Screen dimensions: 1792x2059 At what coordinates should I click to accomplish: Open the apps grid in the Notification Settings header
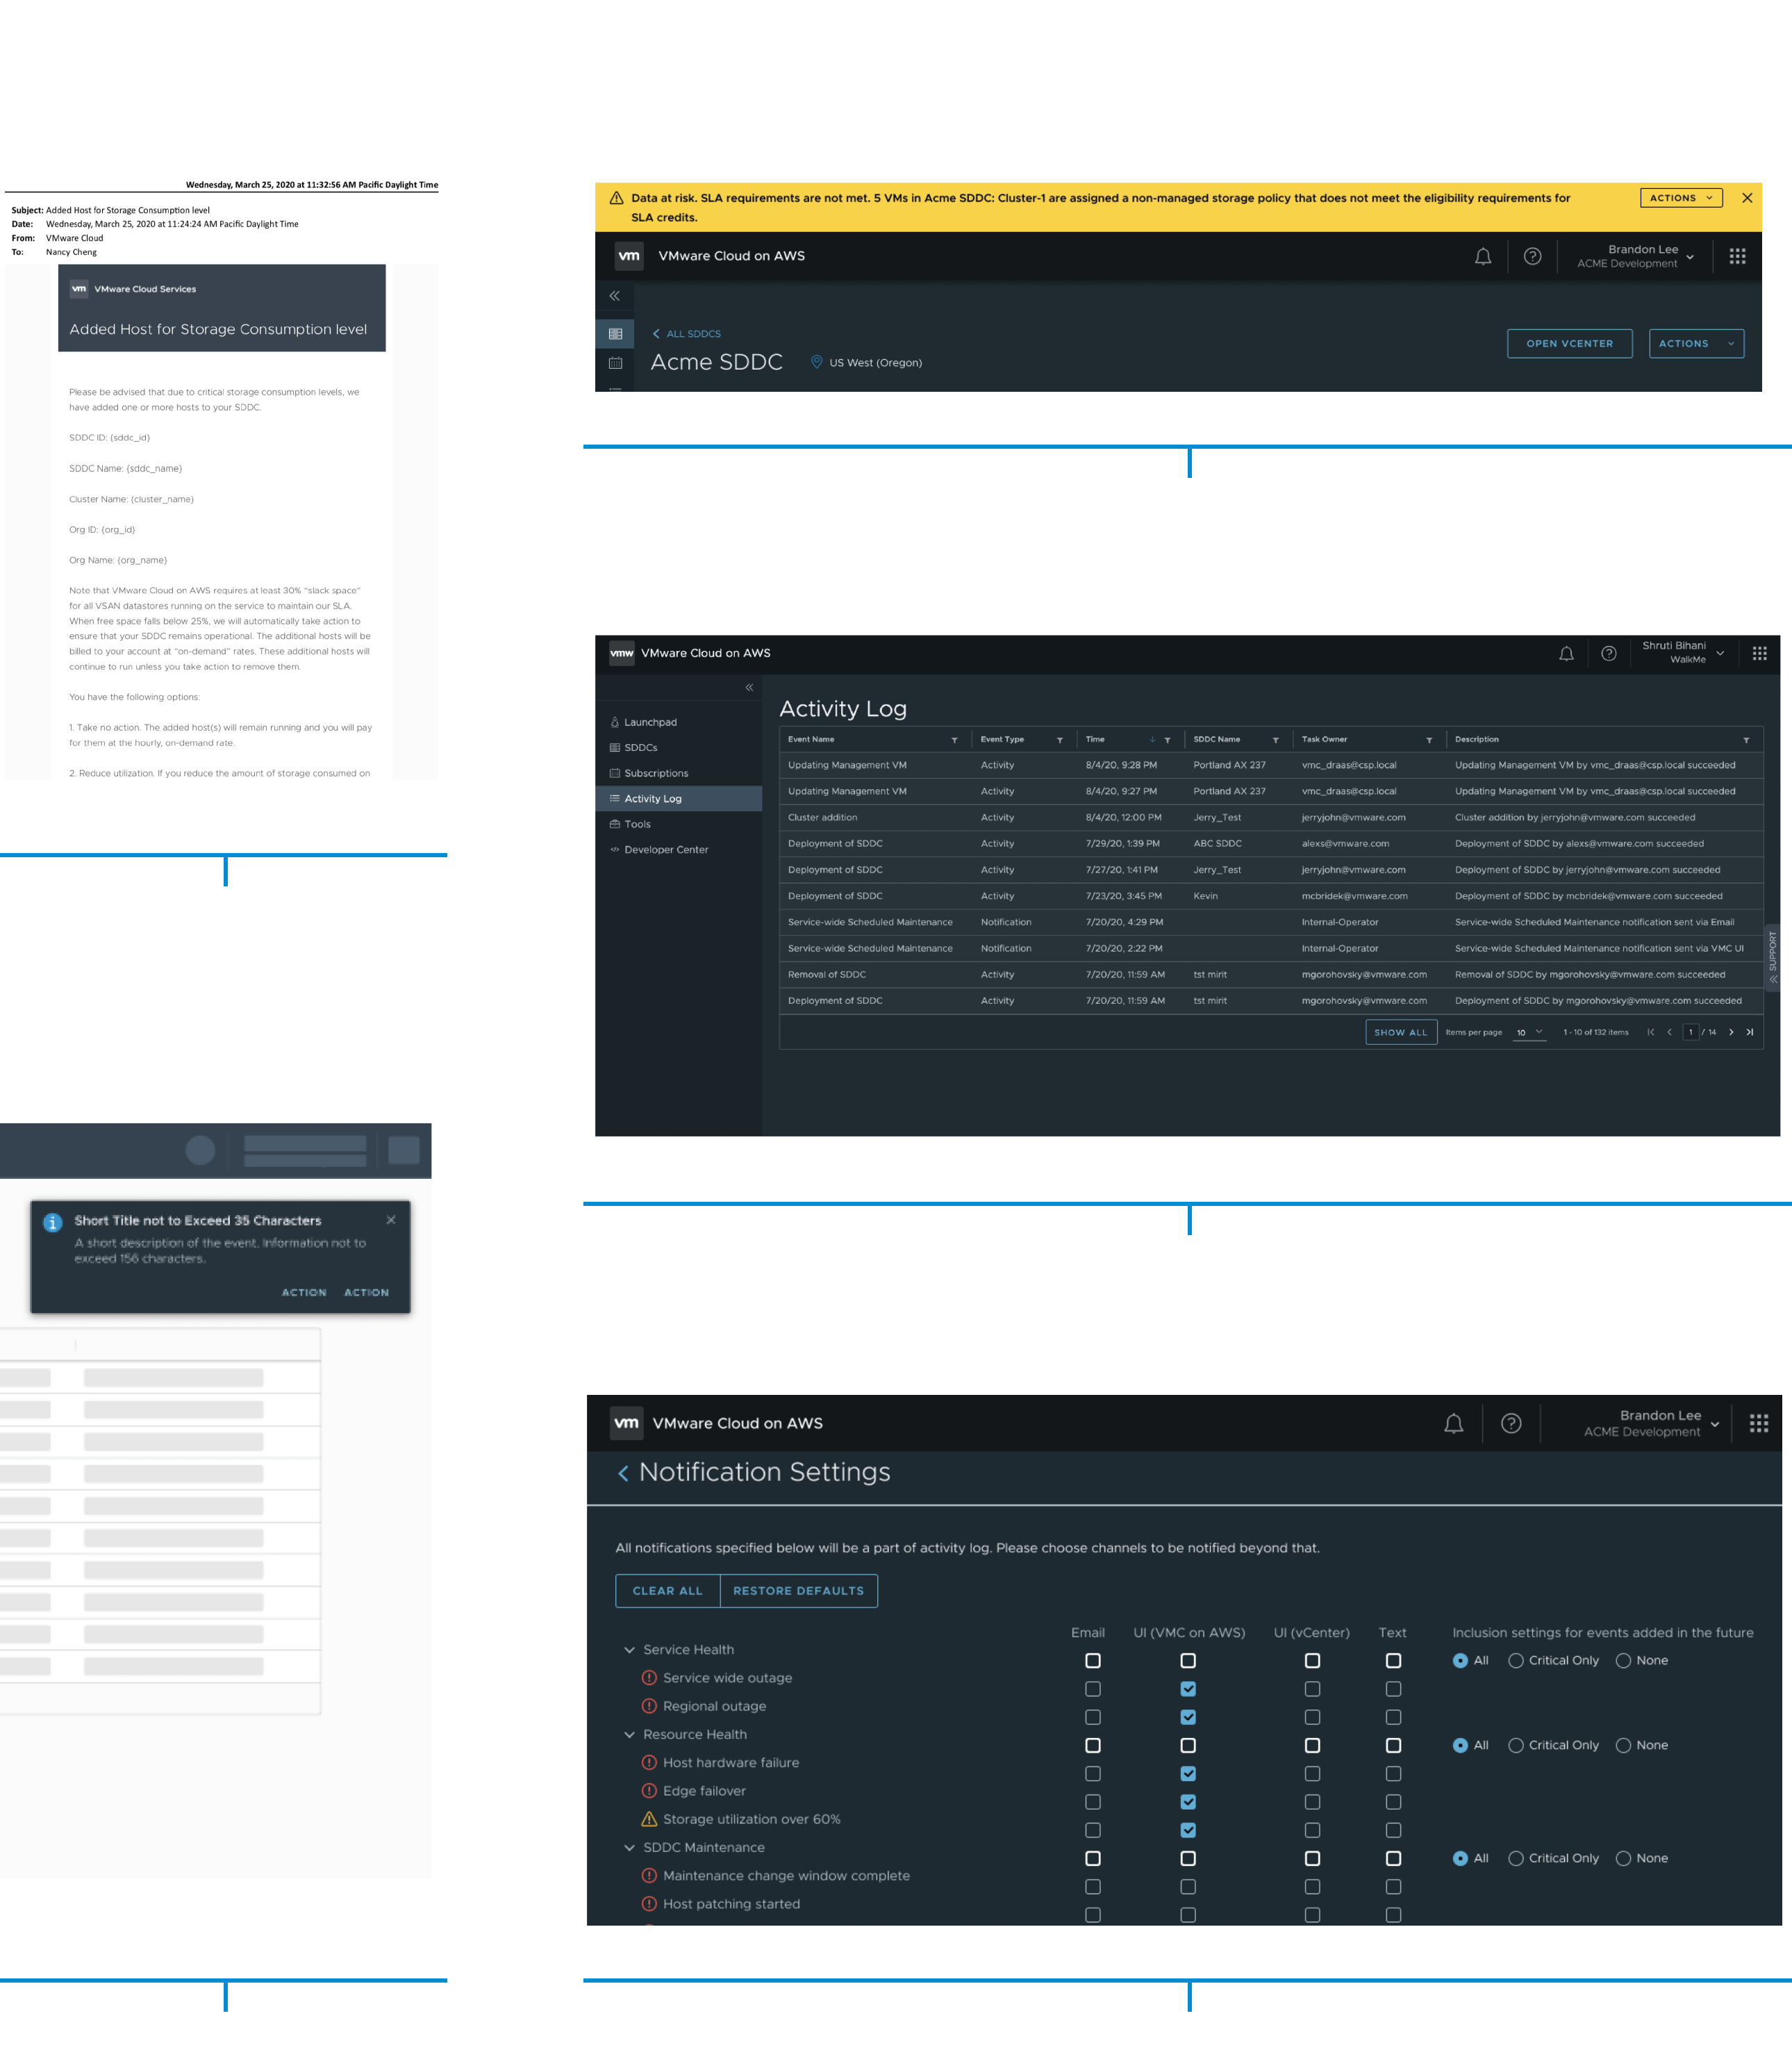pyautogui.click(x=1759, y=1424)
